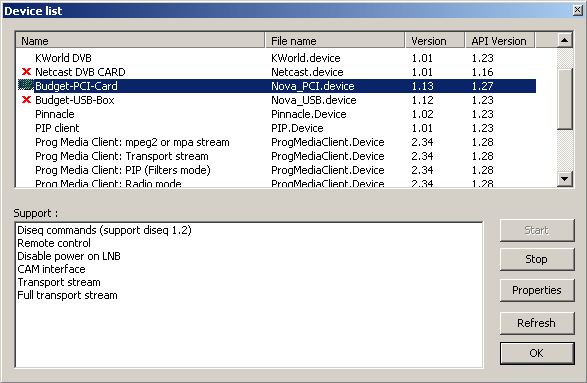Sort devices by the Name column header

pos(140,40)
